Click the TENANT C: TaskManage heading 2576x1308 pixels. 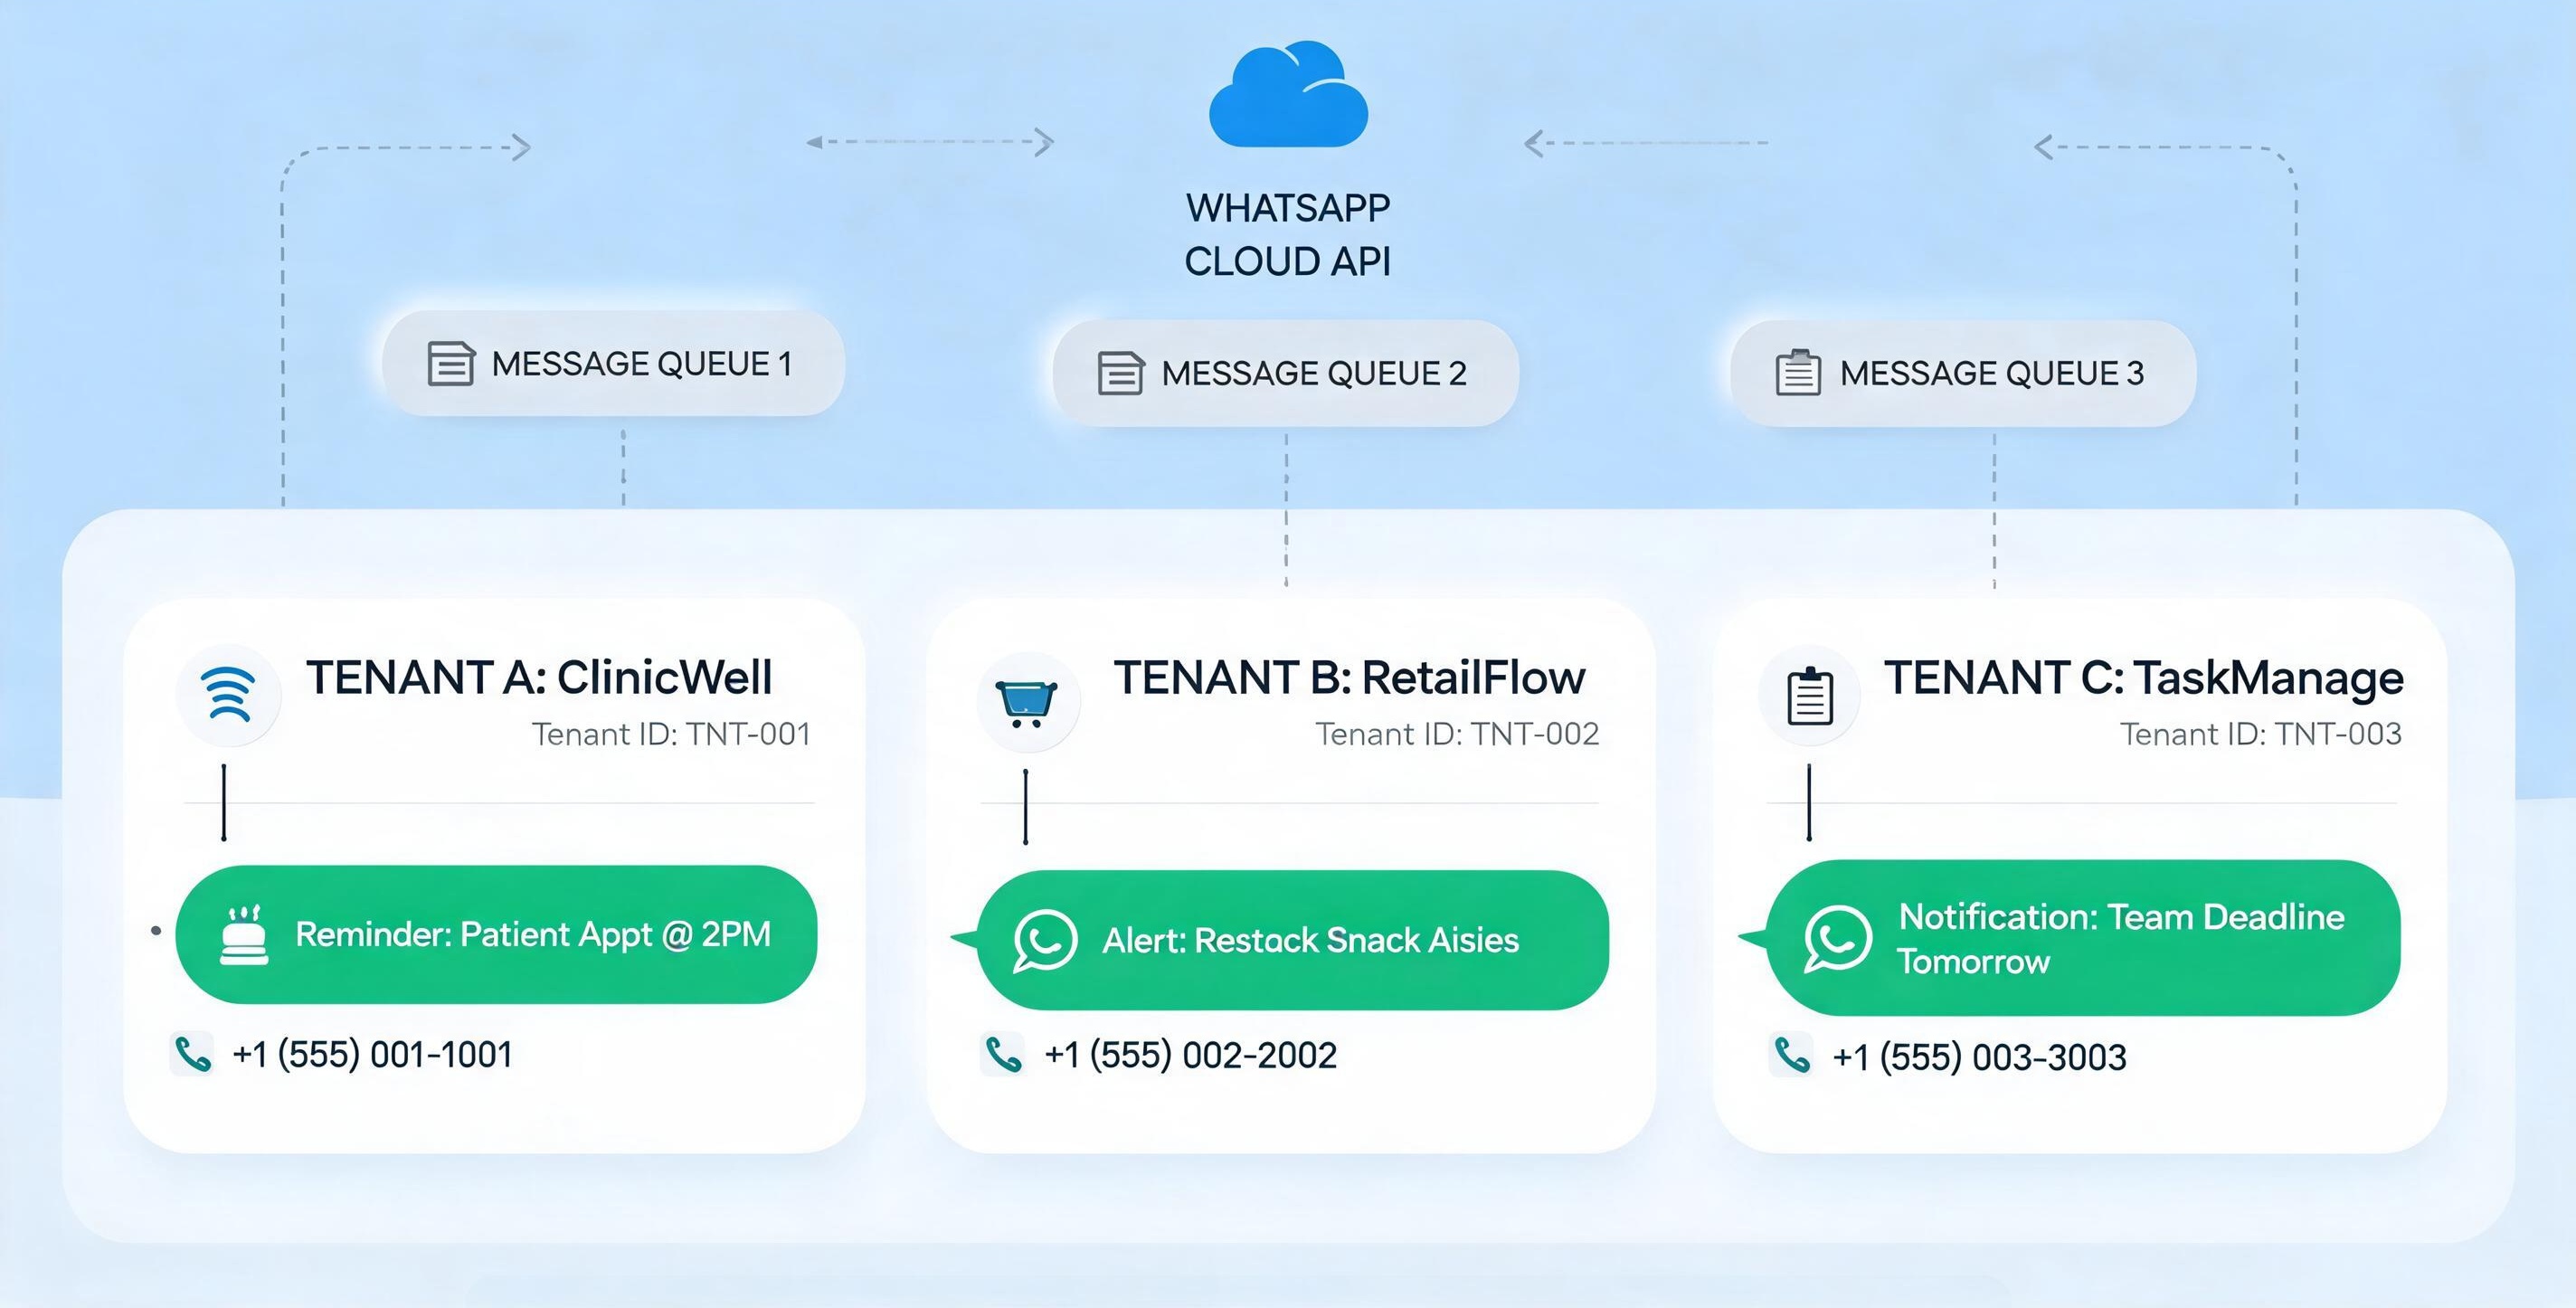[2144, 680]
